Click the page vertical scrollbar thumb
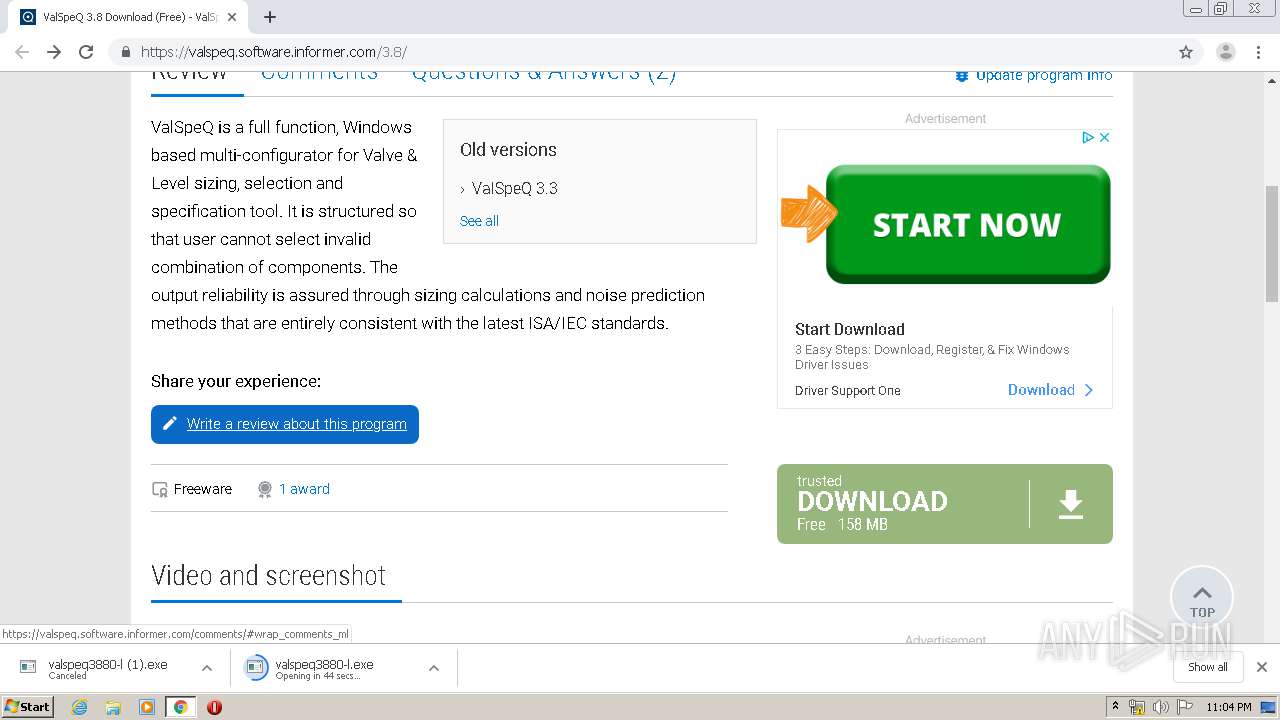This screenshot has width=1280, height=720. coord(1272,243)
